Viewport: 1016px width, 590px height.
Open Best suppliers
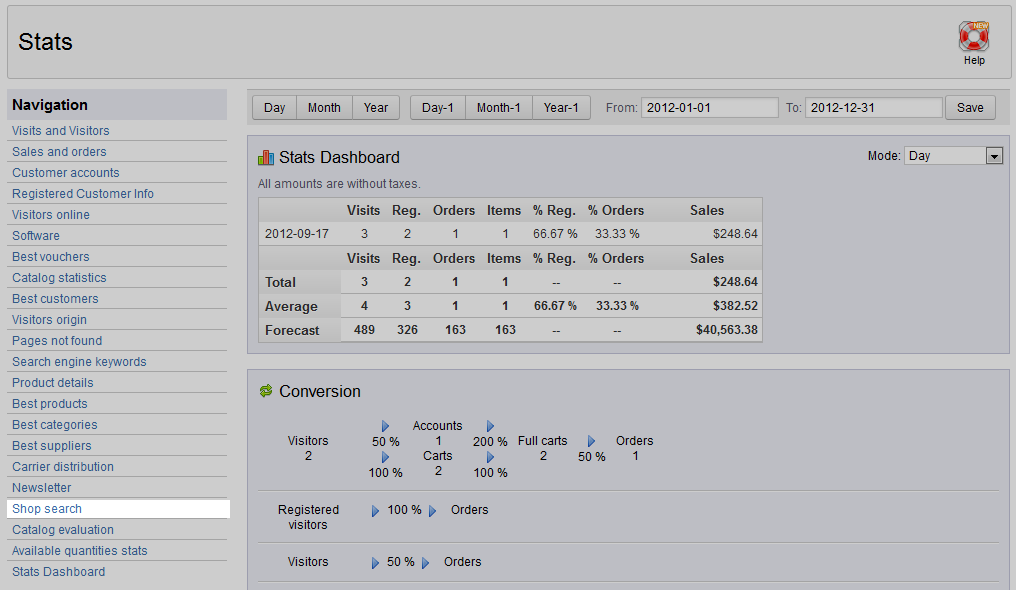coord(52,446)
